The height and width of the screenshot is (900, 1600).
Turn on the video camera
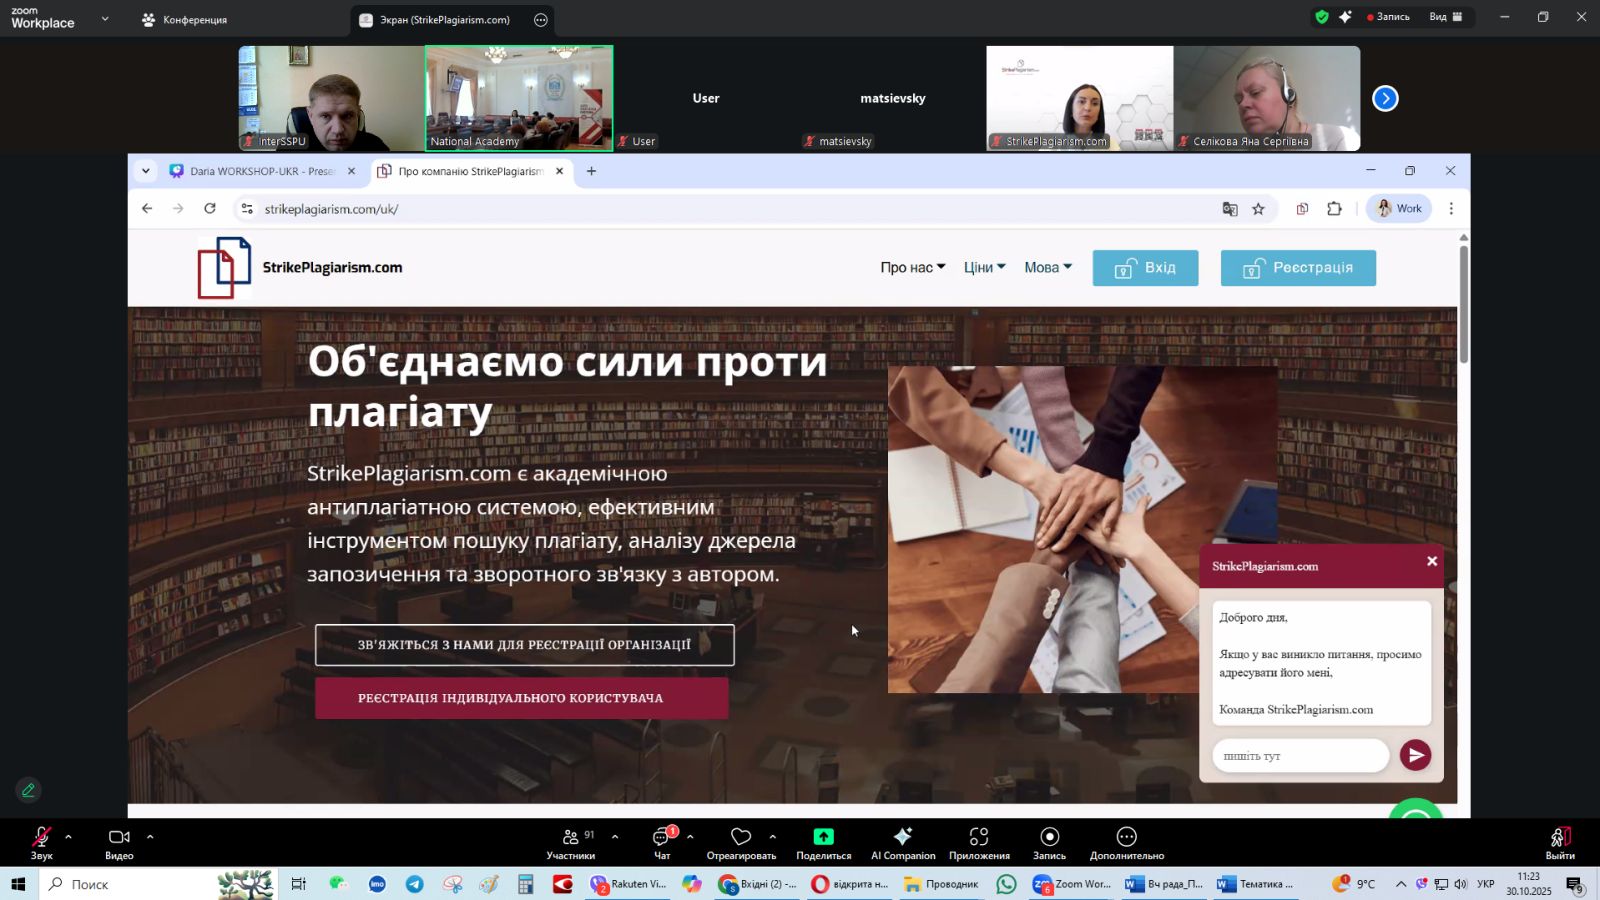pos(119,843)
